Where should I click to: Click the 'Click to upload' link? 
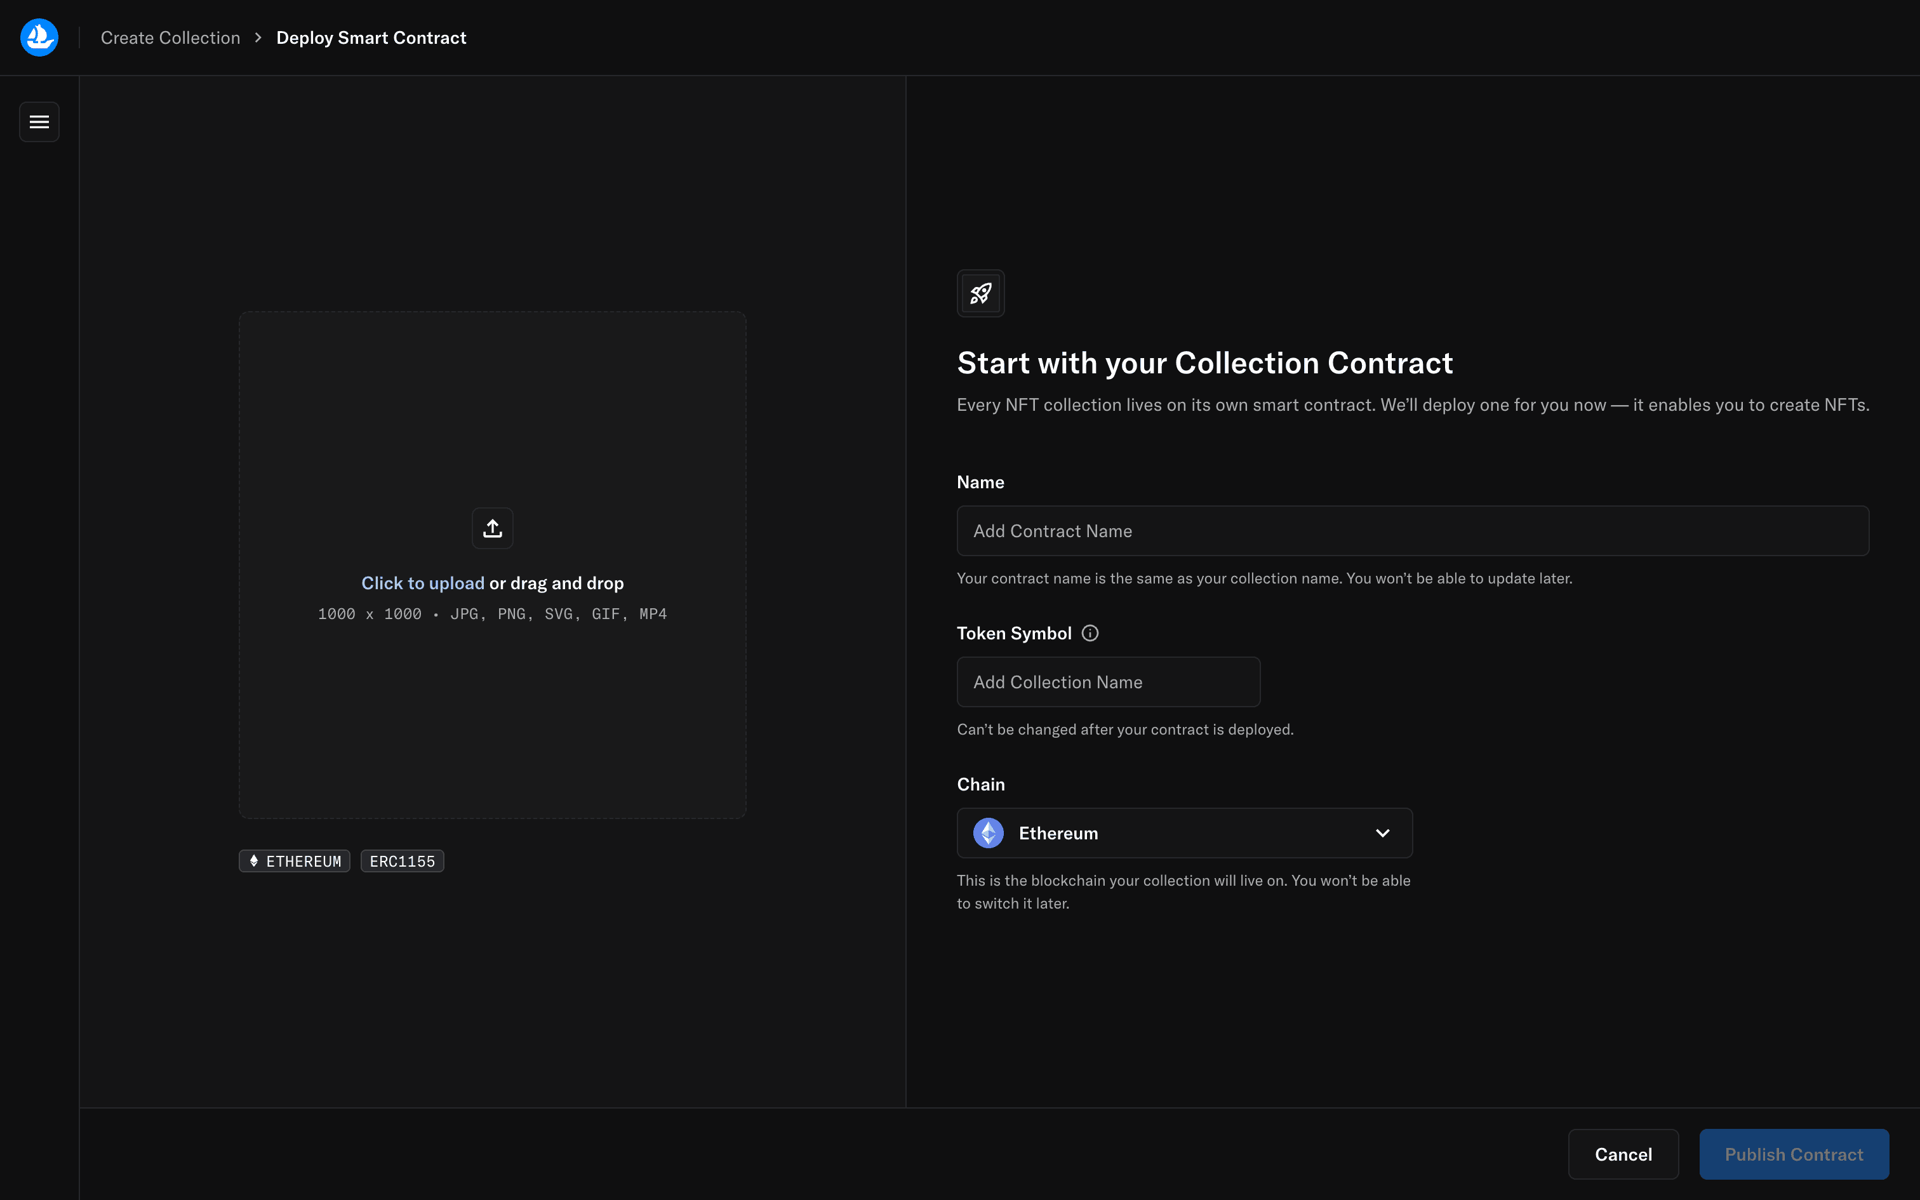pyautogui.click(x=422, y=583)
